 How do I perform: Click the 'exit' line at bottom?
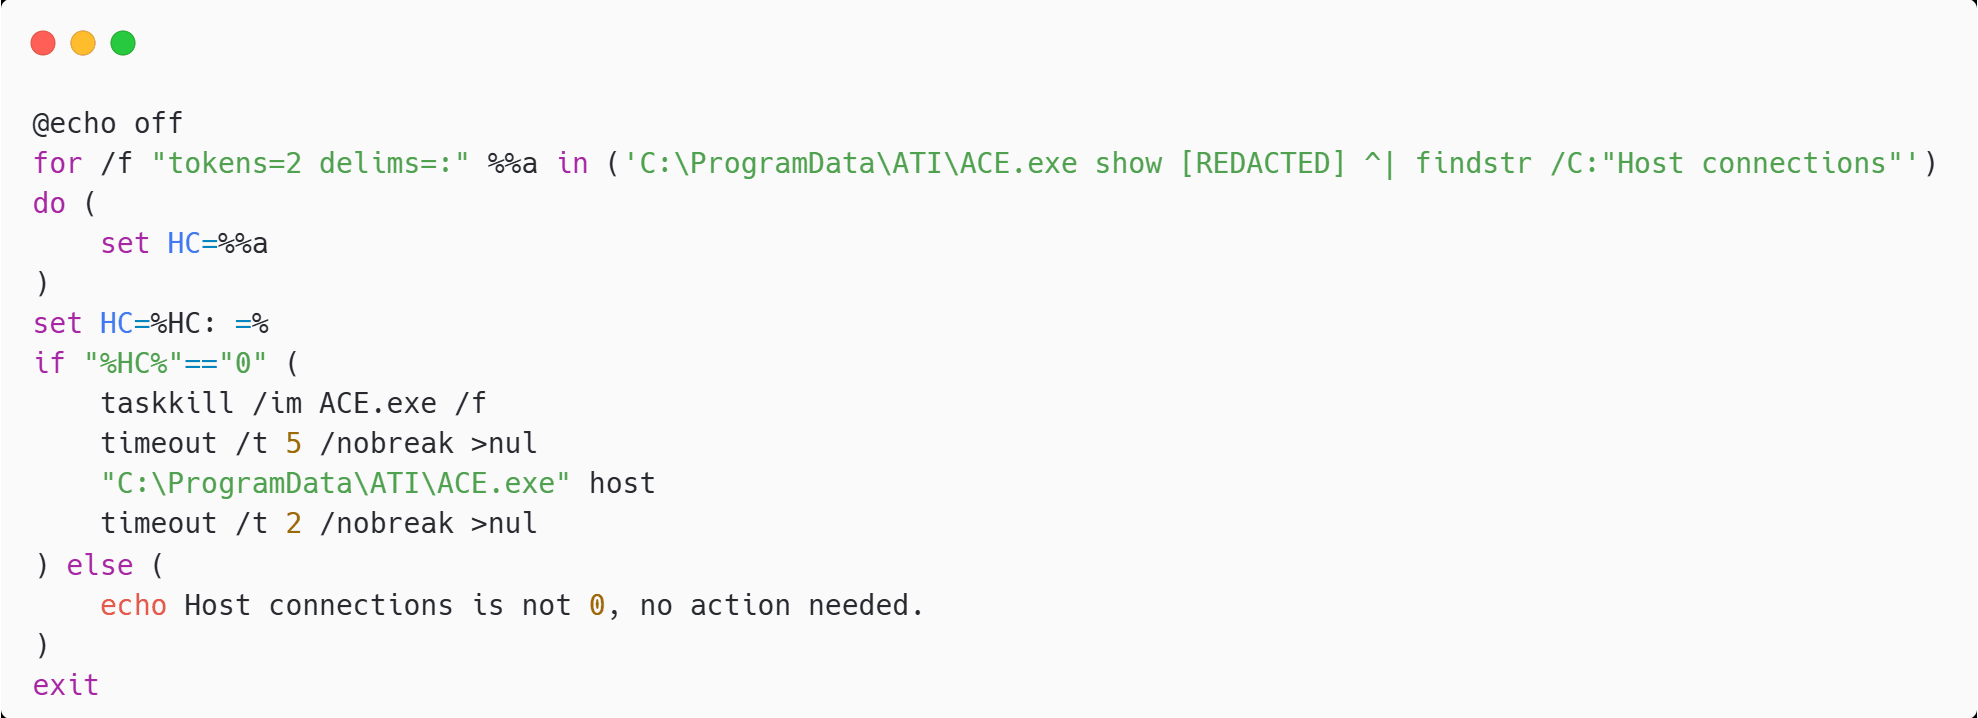[66, 686]
